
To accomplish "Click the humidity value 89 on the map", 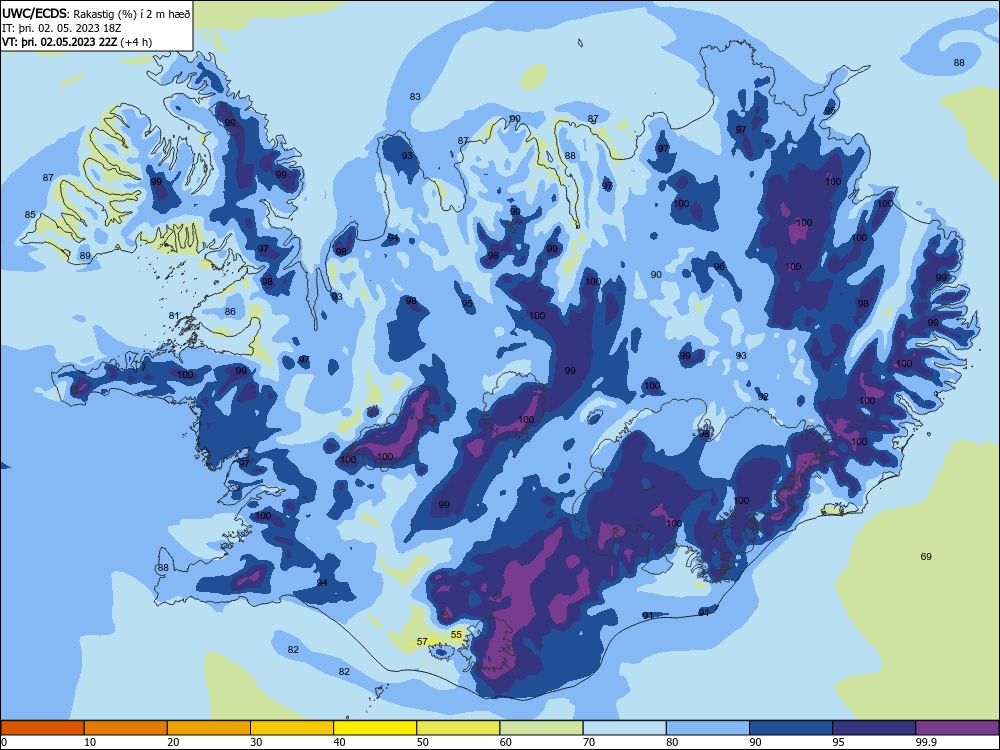I will click(x=85, y=256).
